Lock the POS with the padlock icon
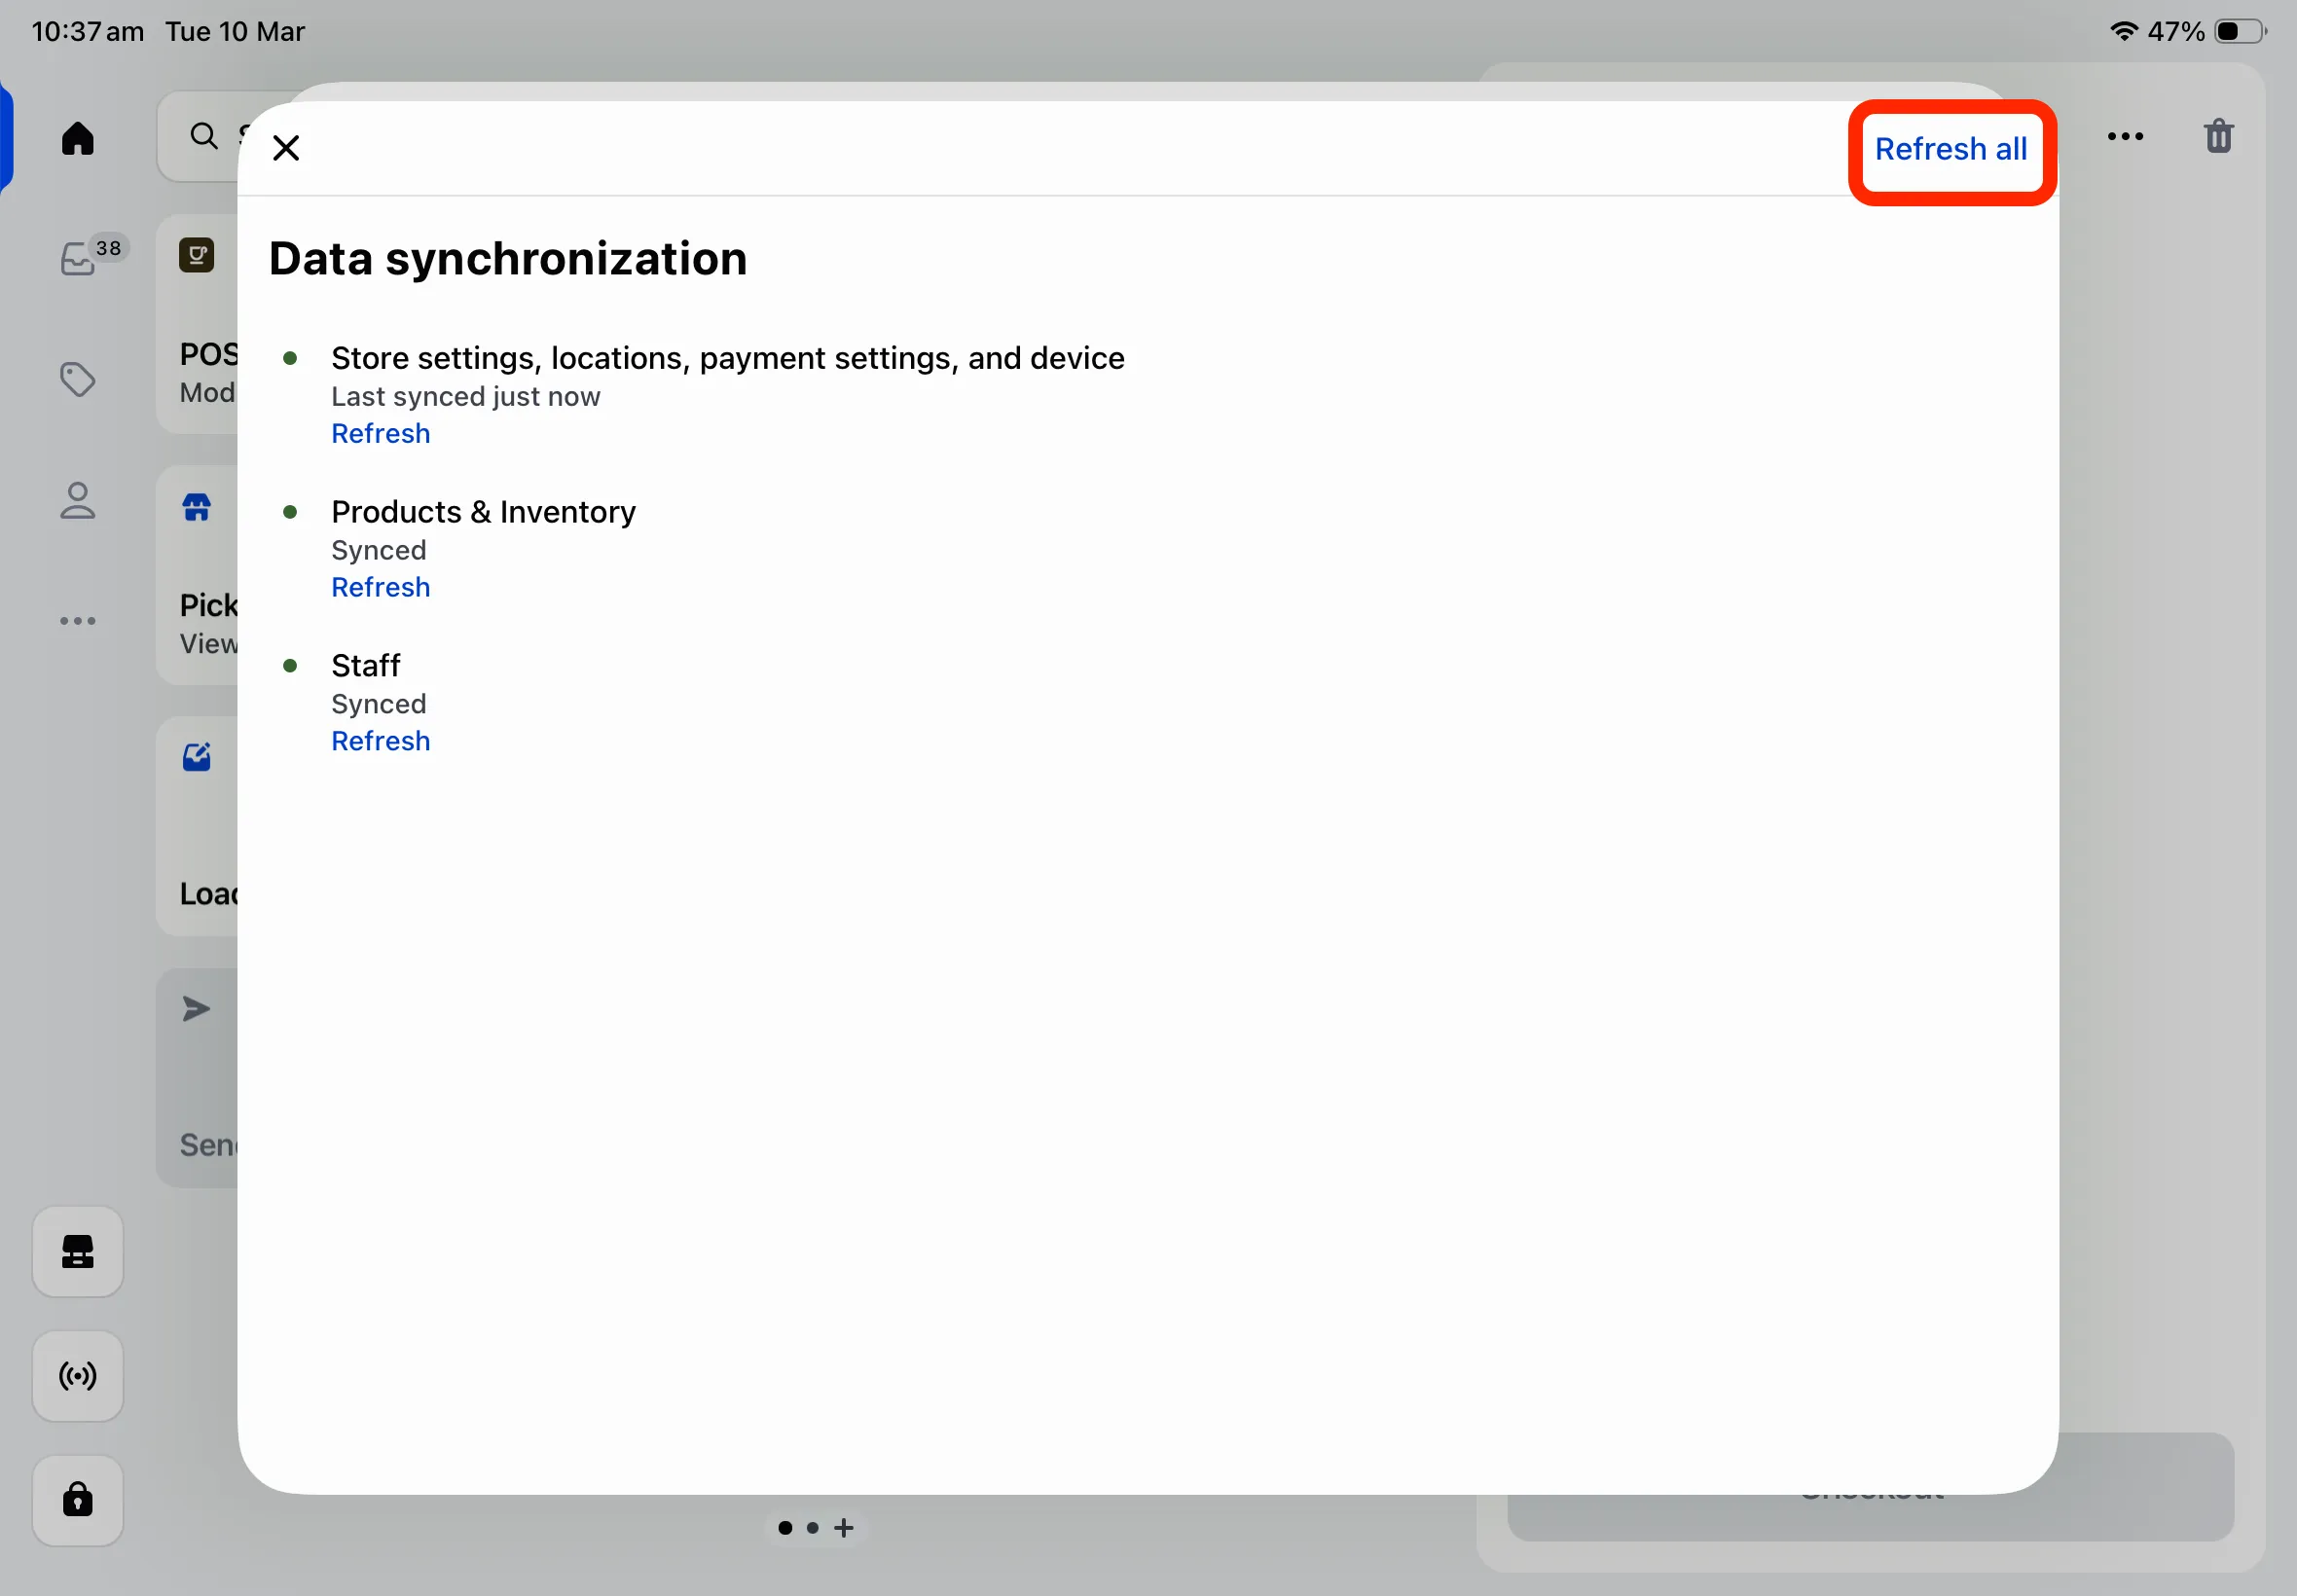Image resolution: width=2297 pixels, height=1596 pixels. click(77, 1500)
